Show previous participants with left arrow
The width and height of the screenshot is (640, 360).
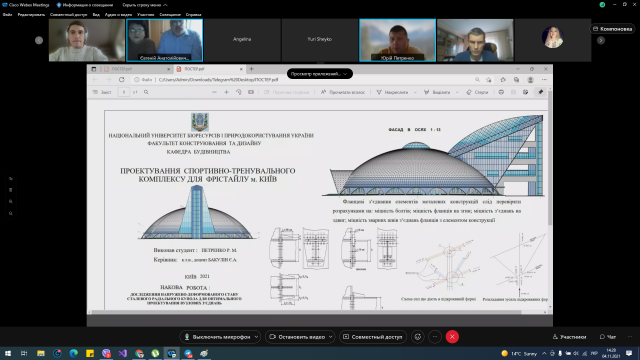[39, 40]
